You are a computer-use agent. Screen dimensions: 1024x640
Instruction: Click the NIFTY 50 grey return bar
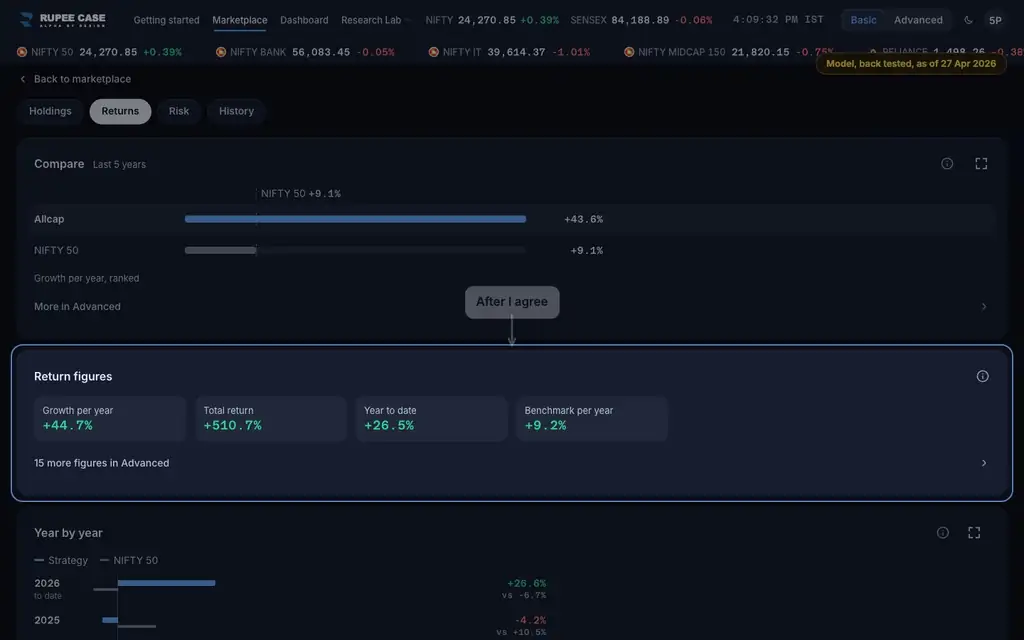[x=221, y=250]
